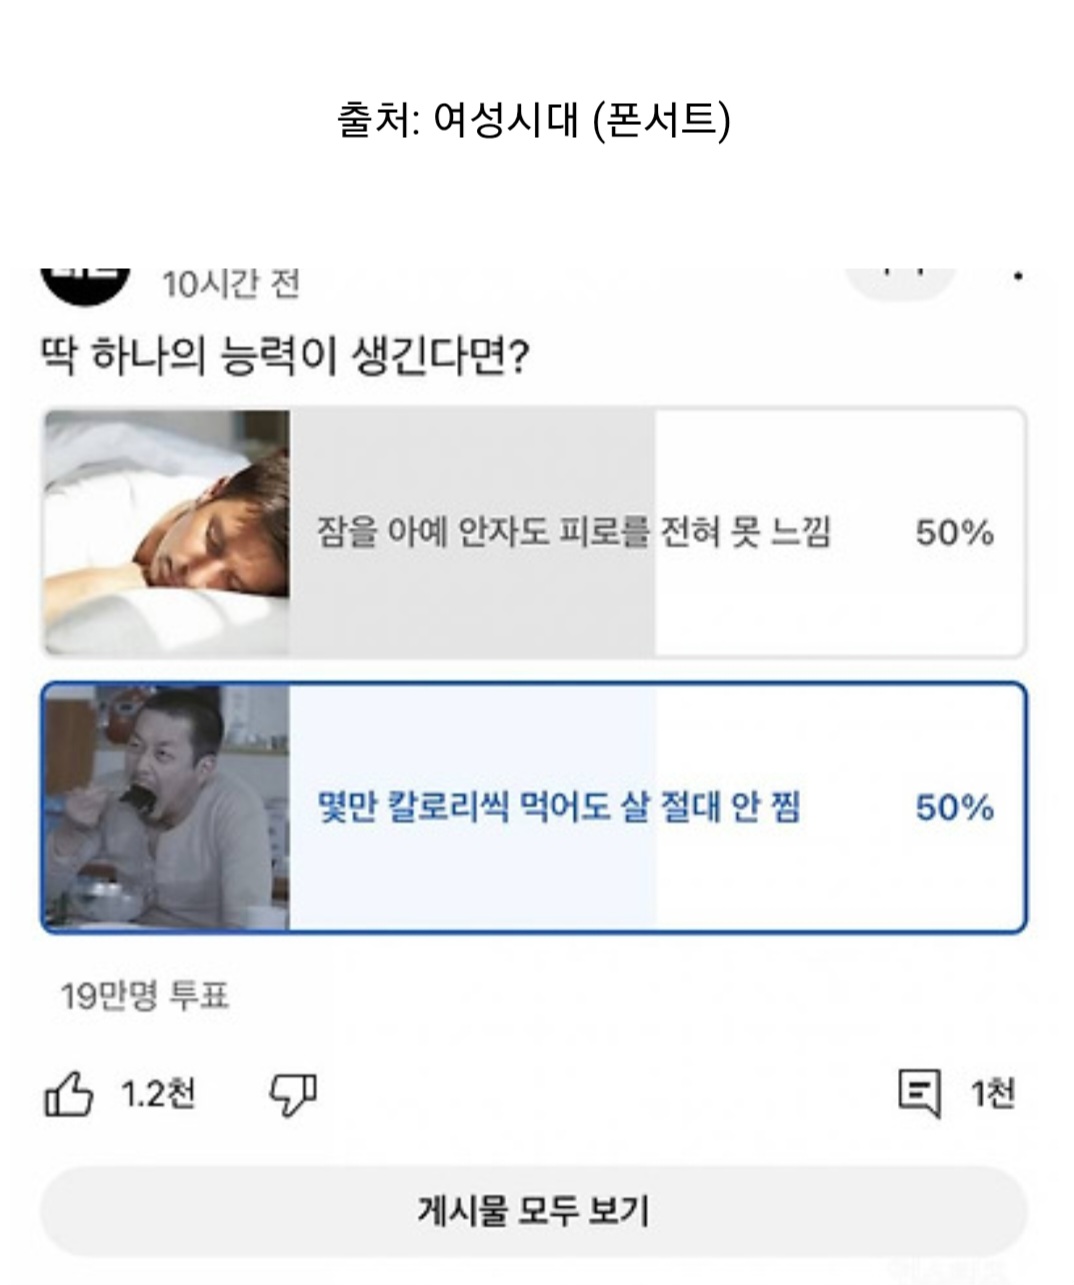Screen dimensions: 1074x1285
Task: Select poll option '몇만 칼로리씩 먹어도 살 절대 안 찜'
Action: pyautogui.click(x=558, y=808)
